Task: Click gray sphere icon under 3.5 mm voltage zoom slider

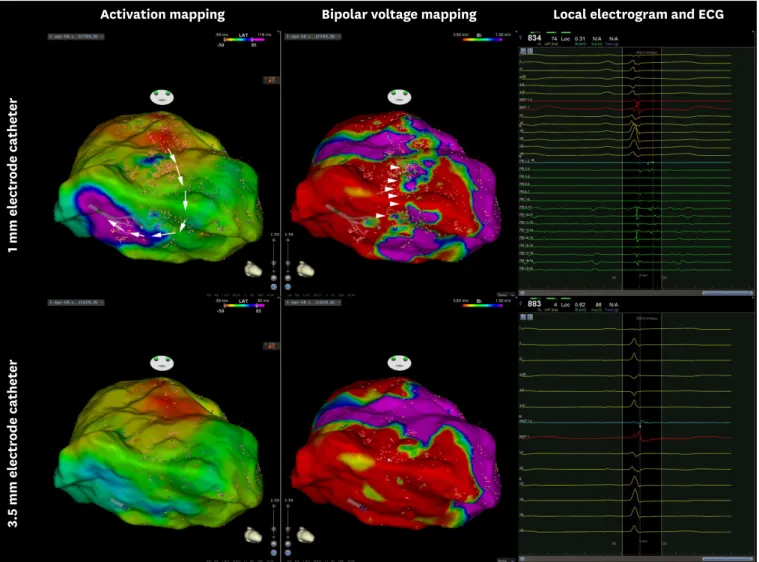Action: point(288,544)
